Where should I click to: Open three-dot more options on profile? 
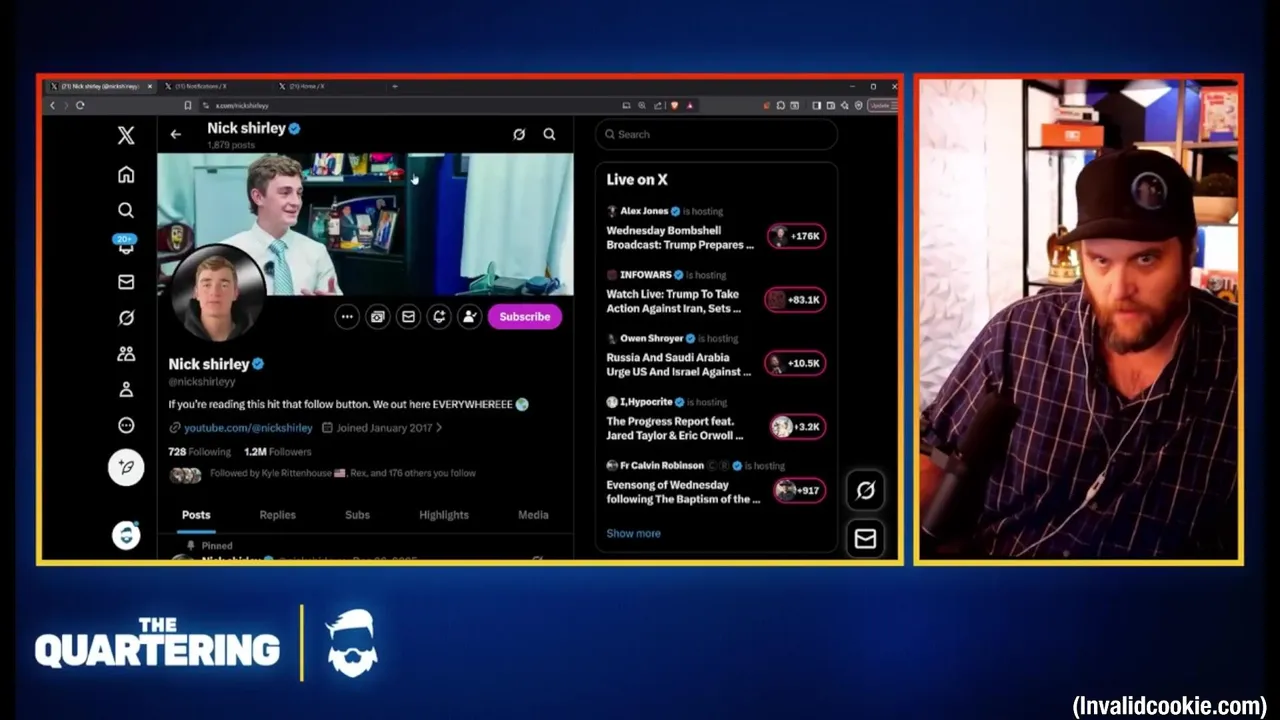[x=347, y=317]
